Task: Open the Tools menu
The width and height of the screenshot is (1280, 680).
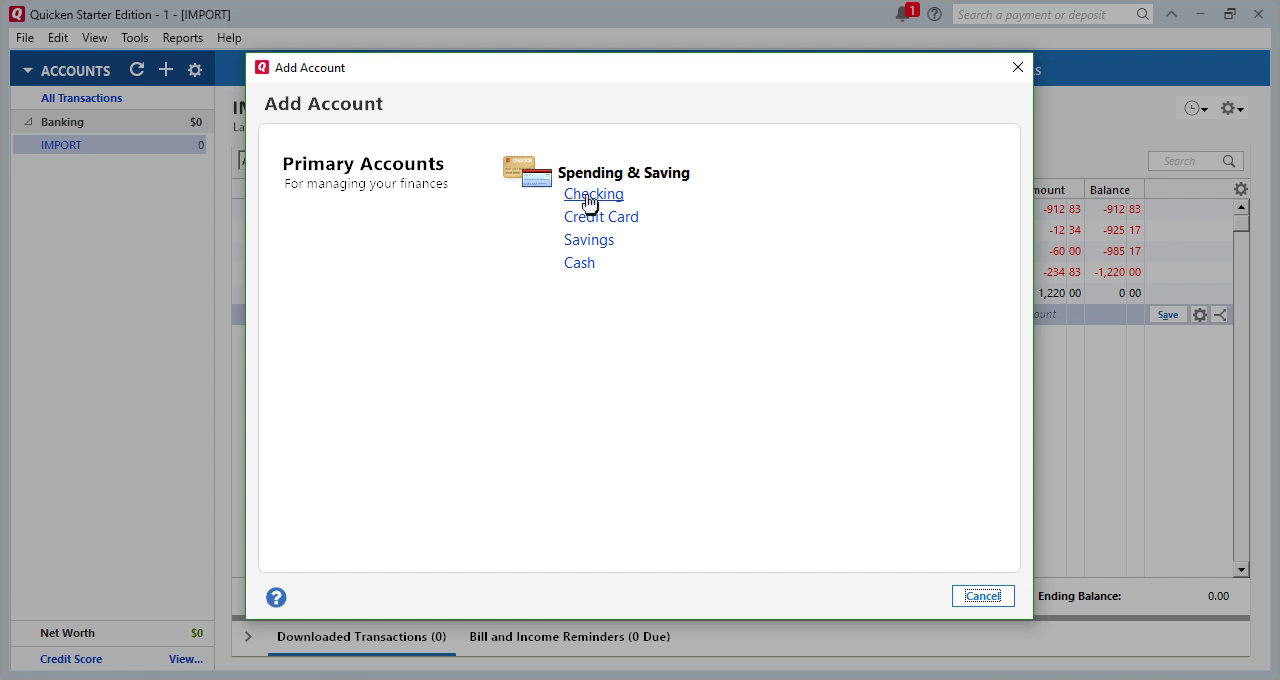Action: click(134, 38)
